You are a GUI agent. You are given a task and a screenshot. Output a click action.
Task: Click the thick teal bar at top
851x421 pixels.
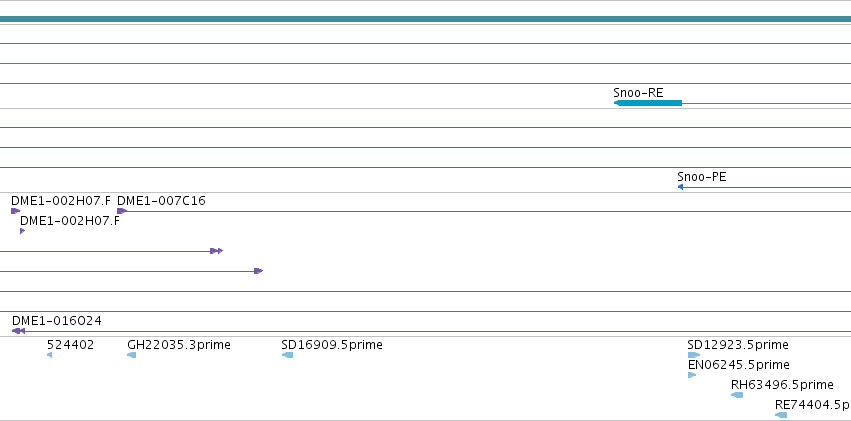point(426,19)
